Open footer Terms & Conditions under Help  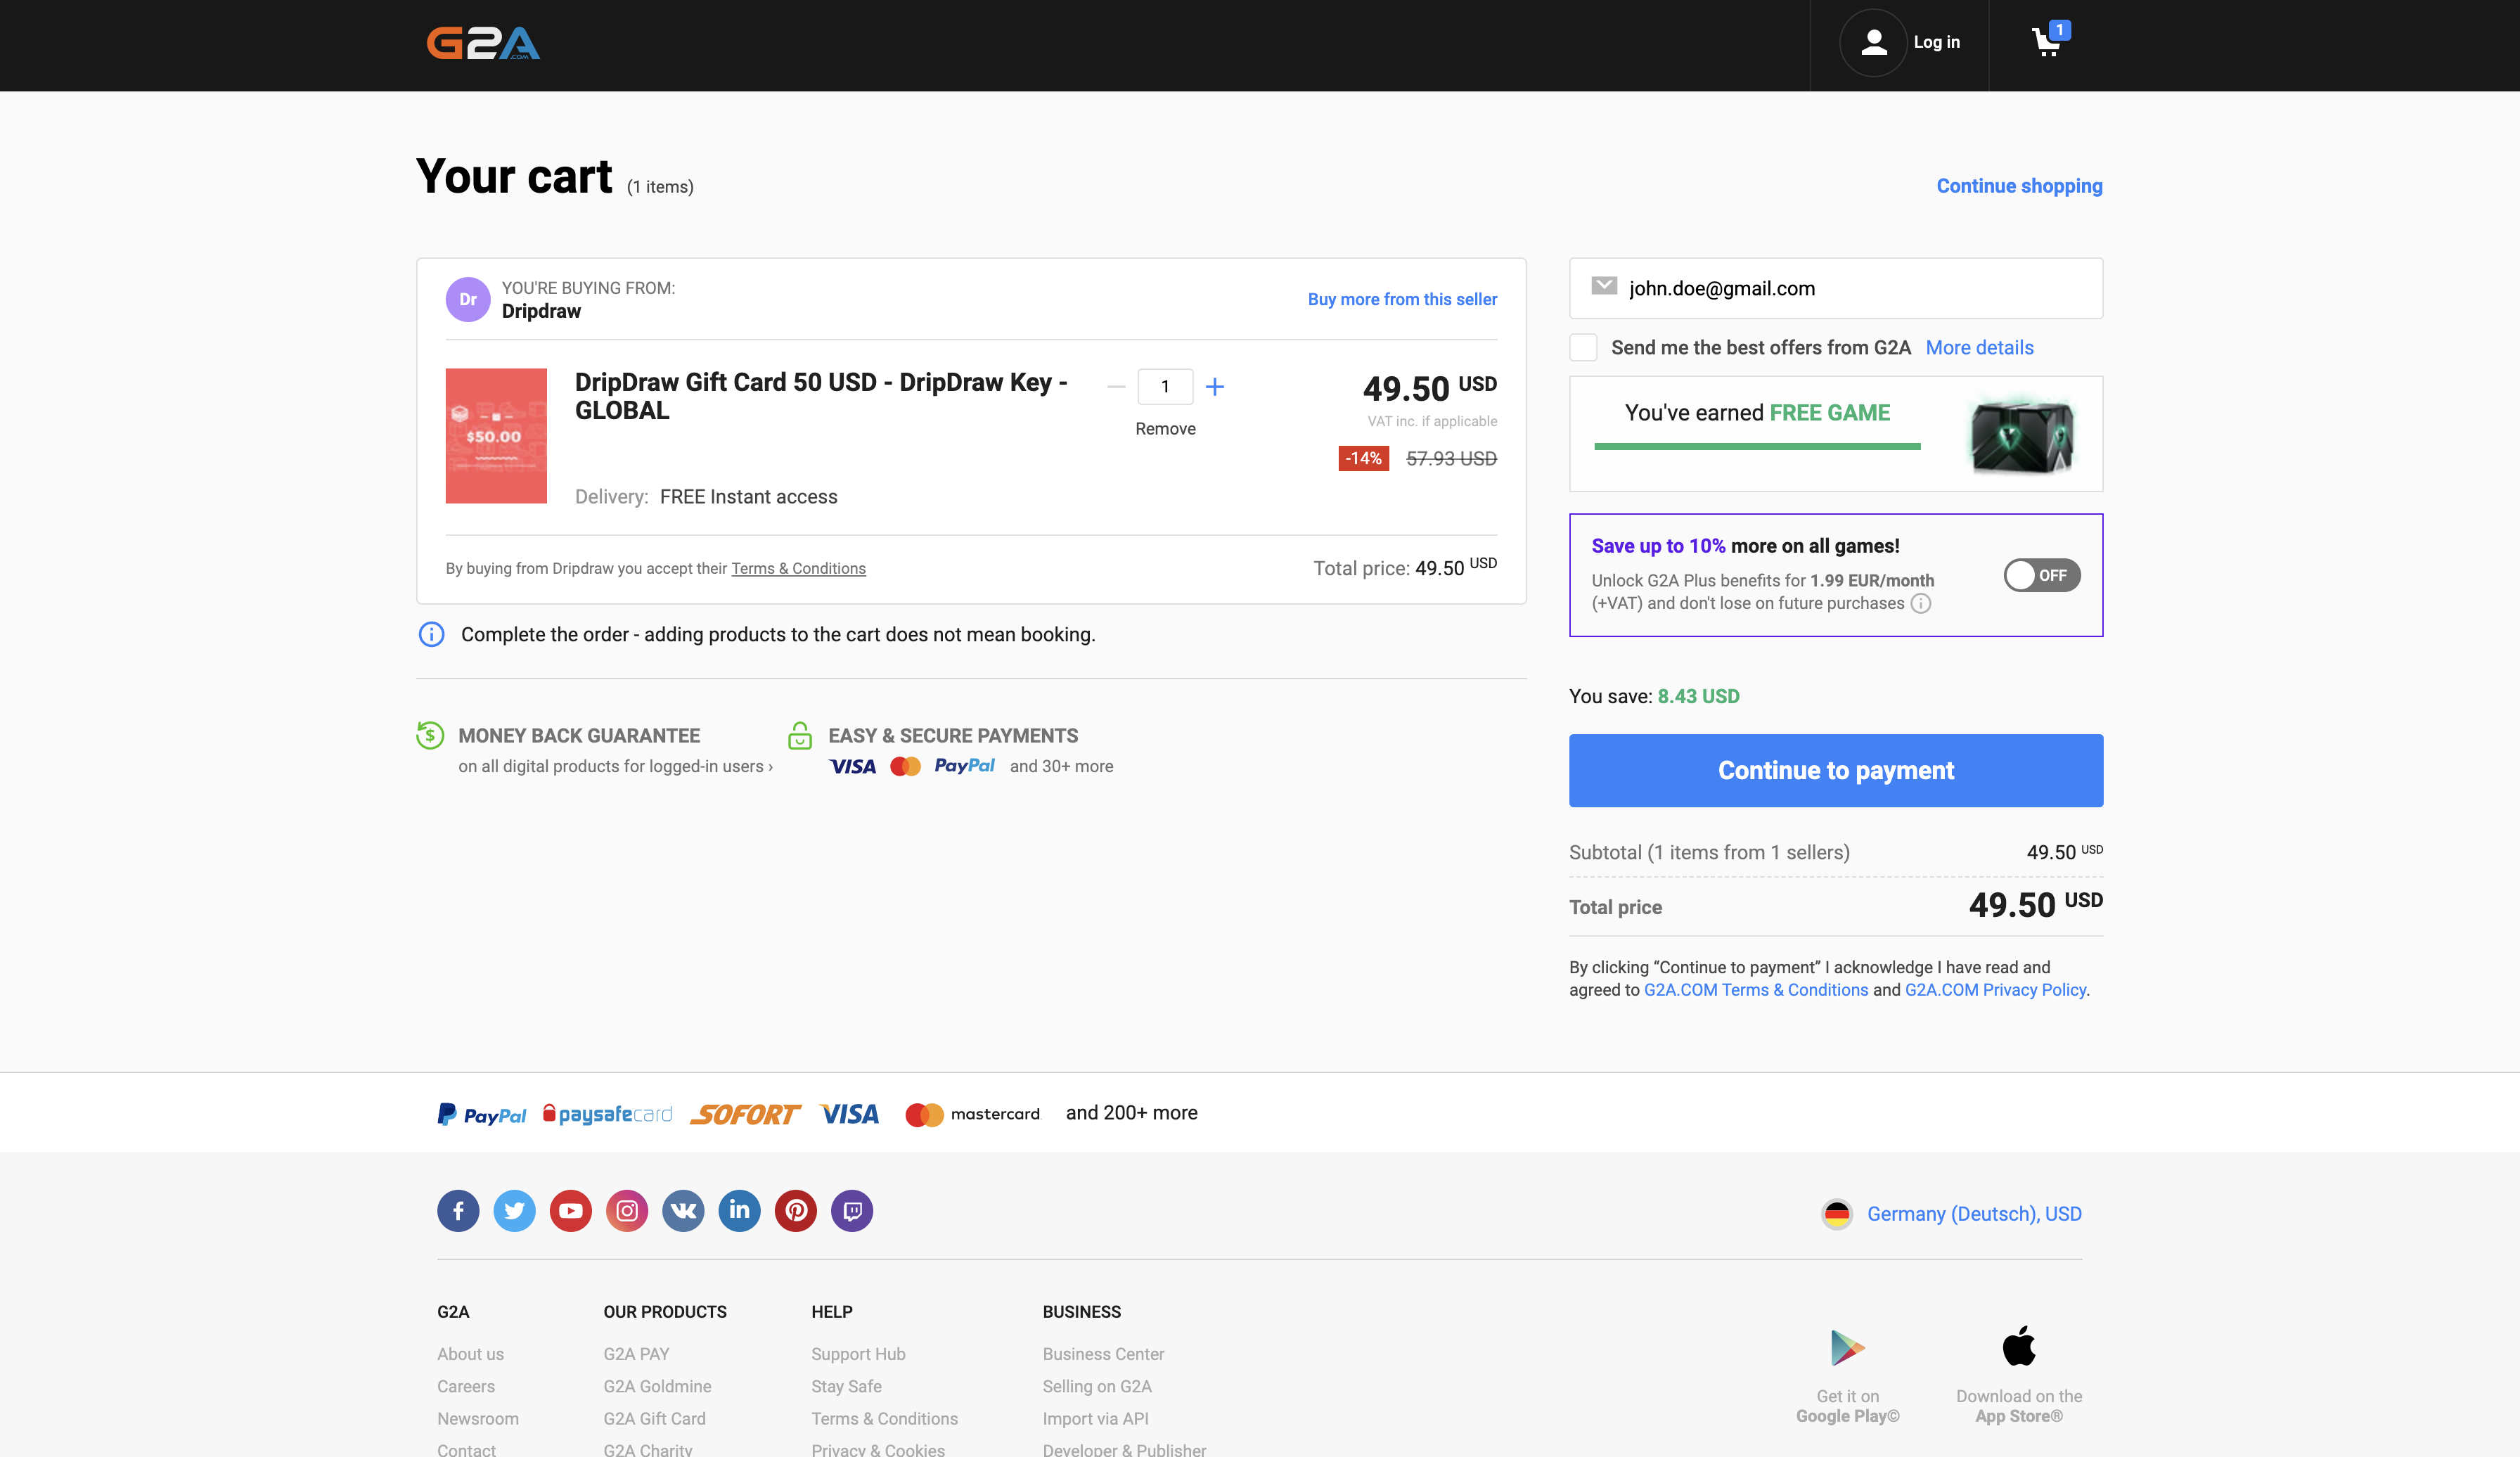point(884,1418)
